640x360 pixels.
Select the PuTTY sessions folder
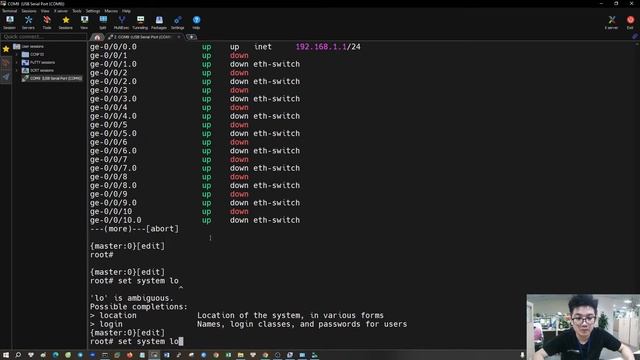point(38,62)
